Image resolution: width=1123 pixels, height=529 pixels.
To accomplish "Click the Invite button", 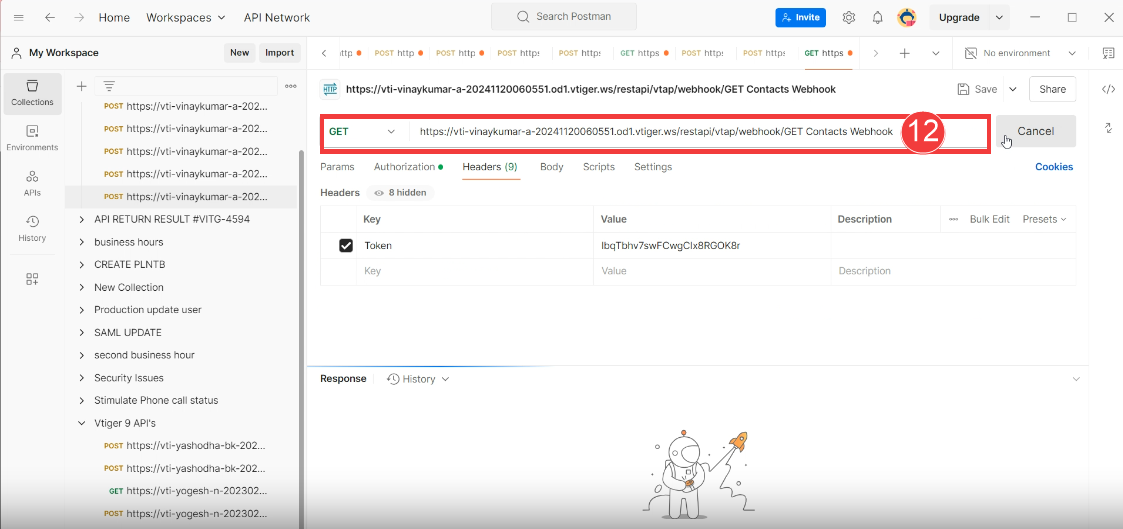I will pyautogui.click(x=801, y=17).
